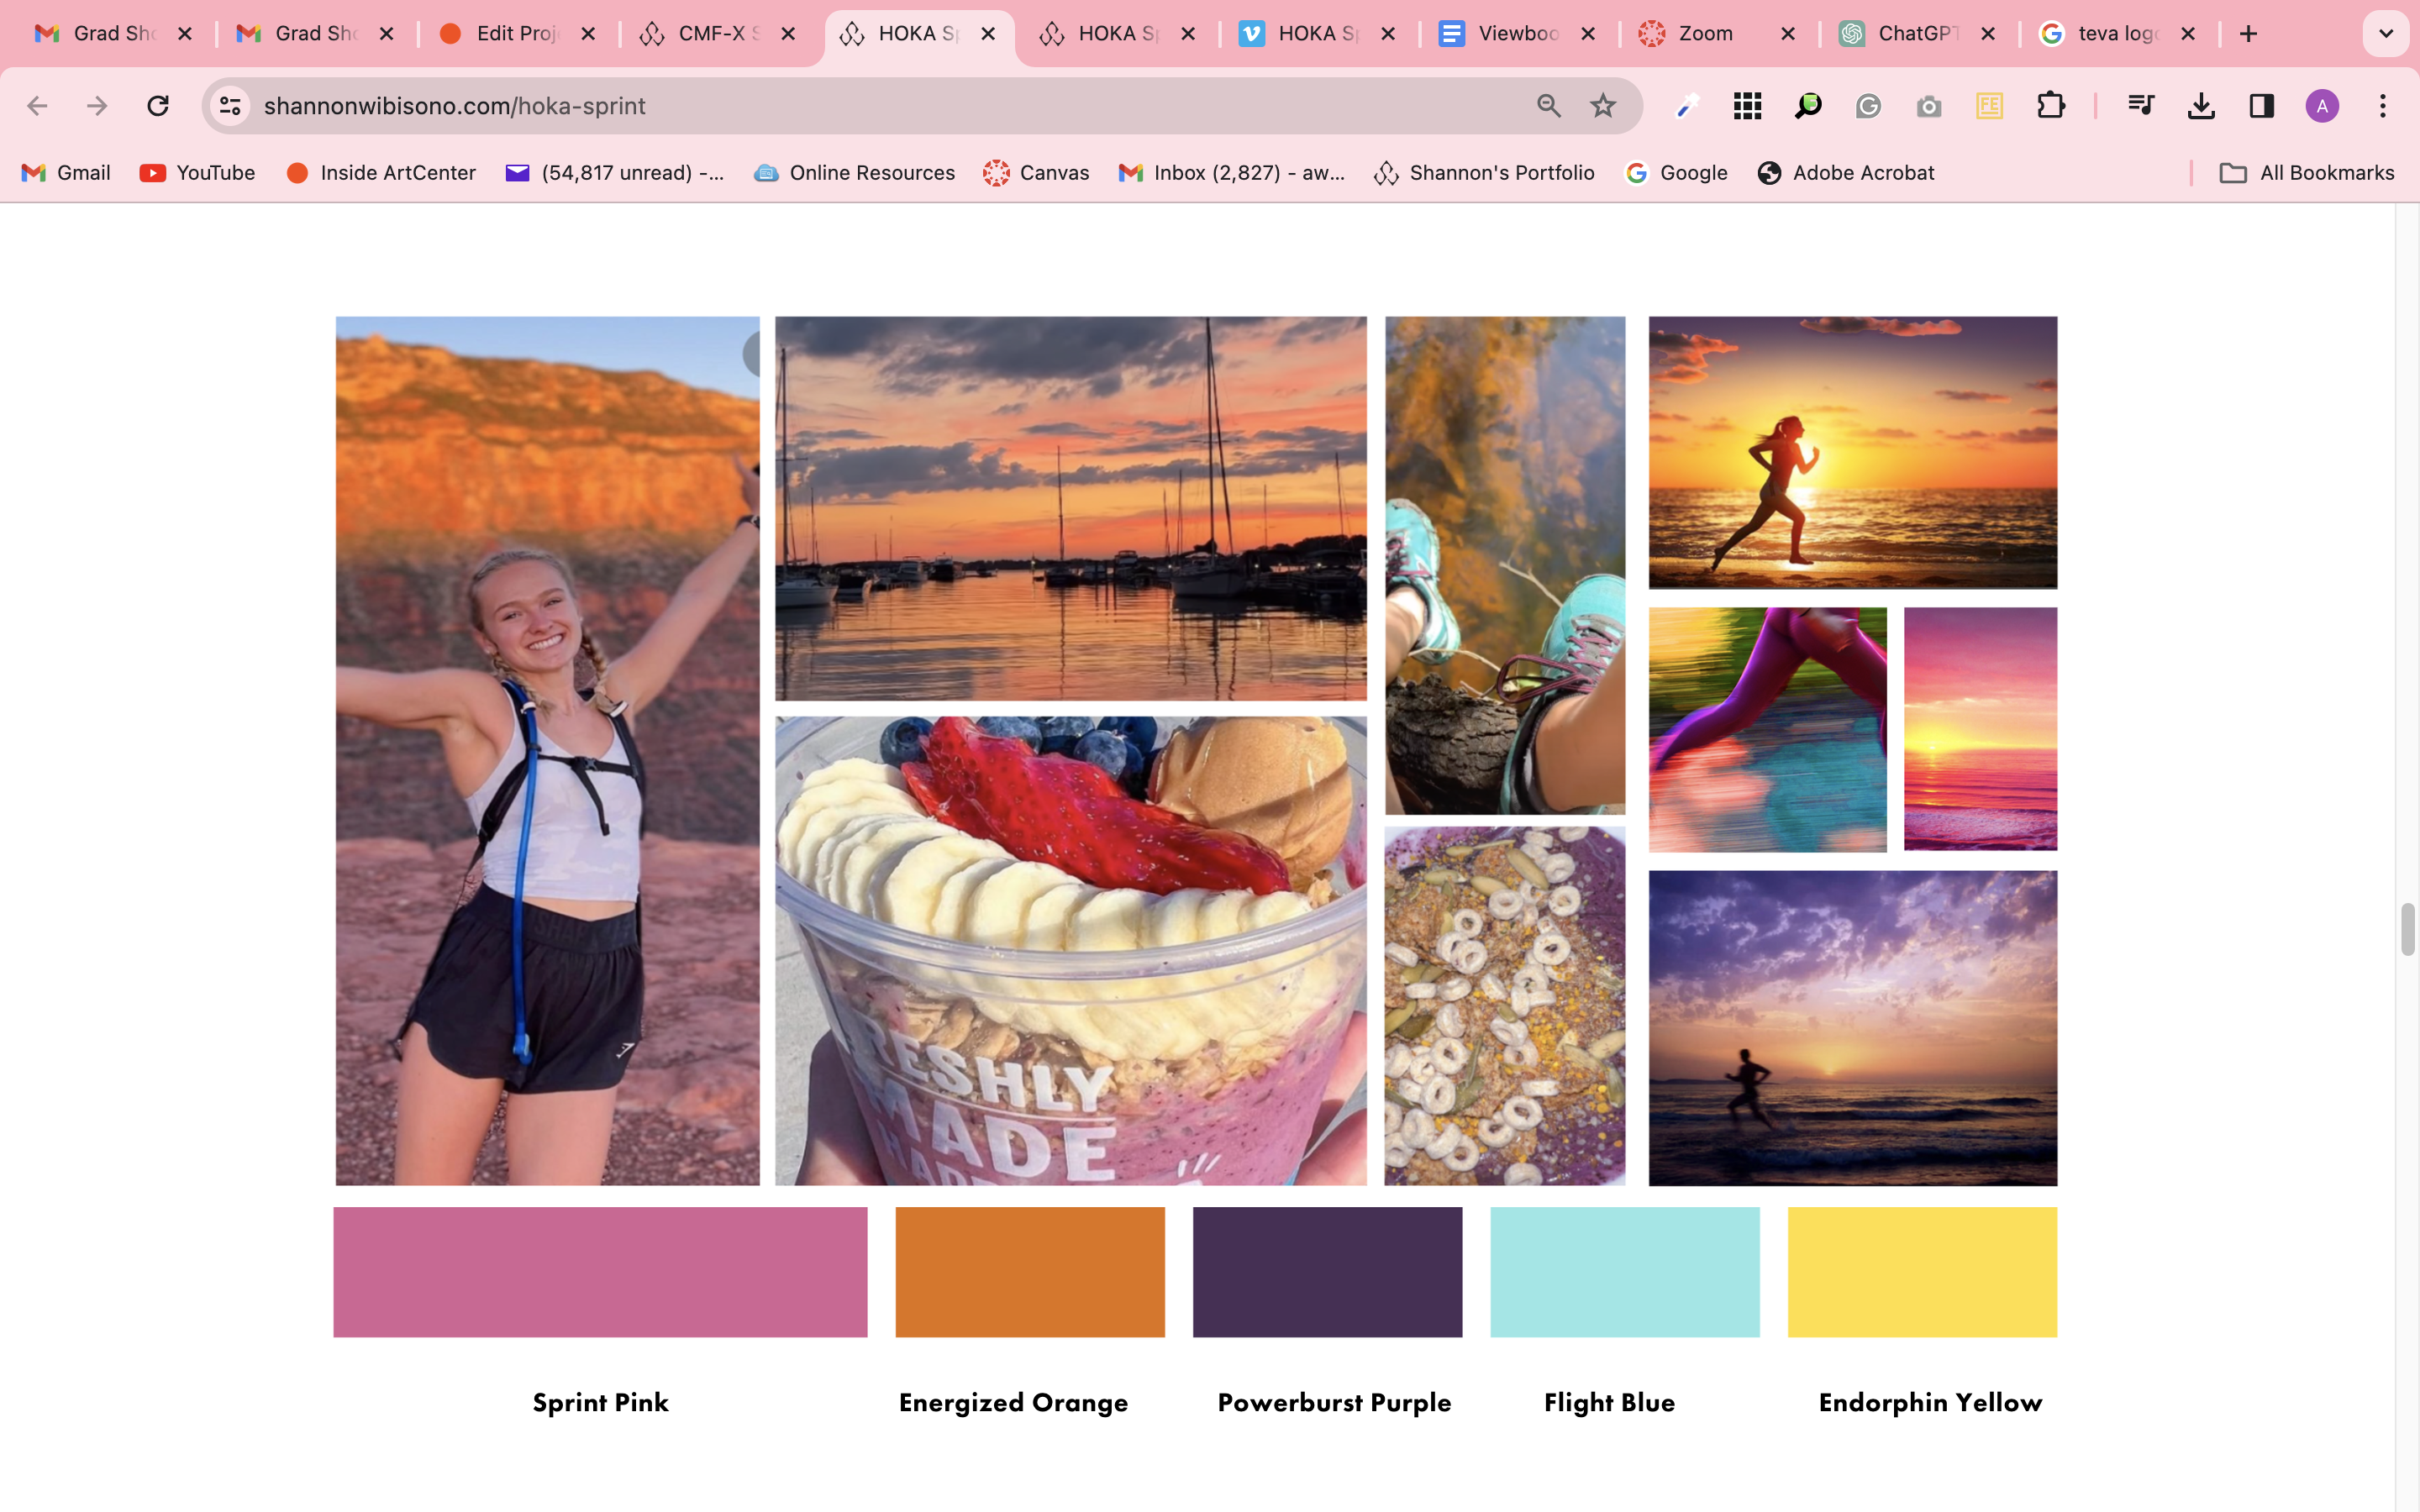This screenshot has height=1512, width=2420.
Task: Click the address bar URL field
Action: coord(880,106)
